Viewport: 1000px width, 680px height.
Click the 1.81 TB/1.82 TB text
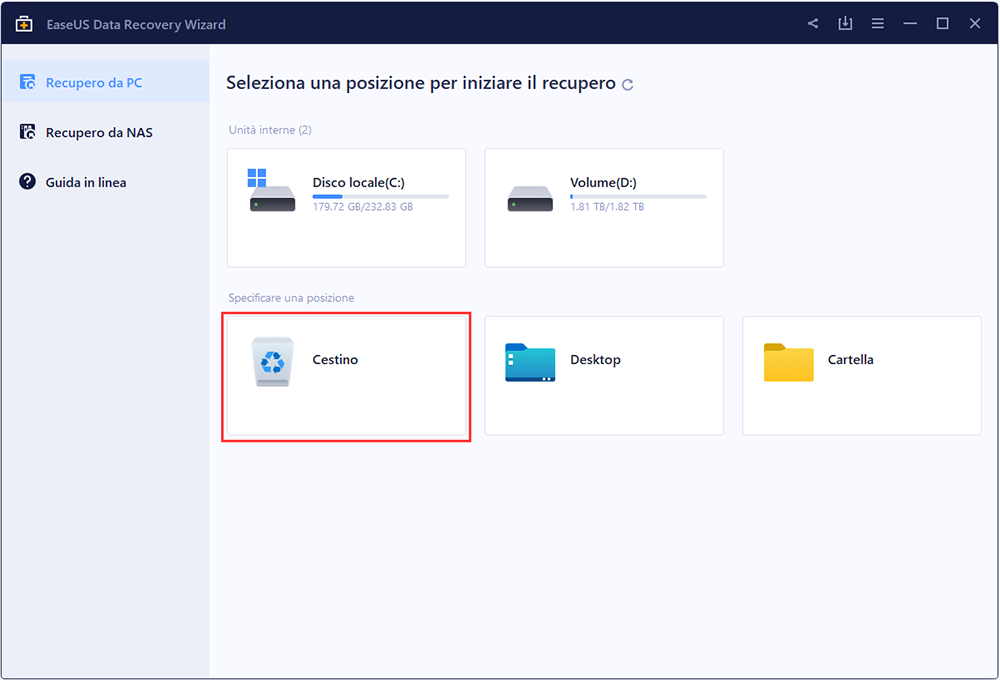(607, 207)
